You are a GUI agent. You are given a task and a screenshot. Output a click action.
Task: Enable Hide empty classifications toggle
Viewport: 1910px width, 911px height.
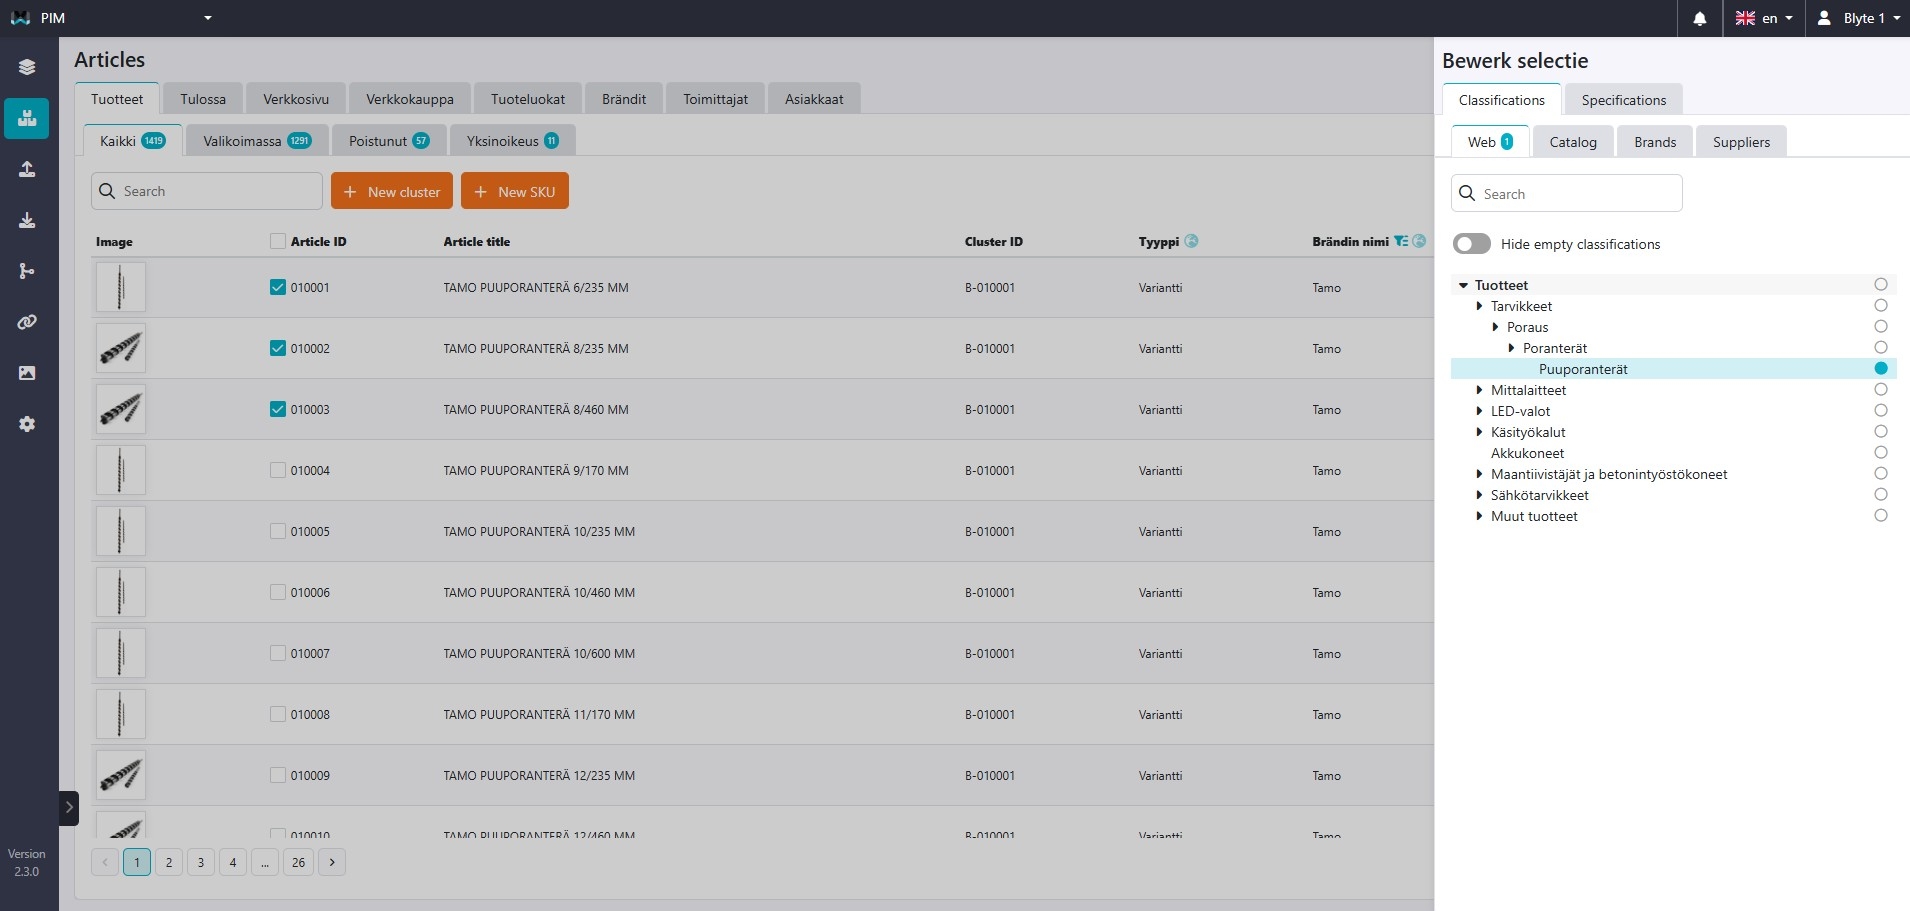[x=1472, y=244]
